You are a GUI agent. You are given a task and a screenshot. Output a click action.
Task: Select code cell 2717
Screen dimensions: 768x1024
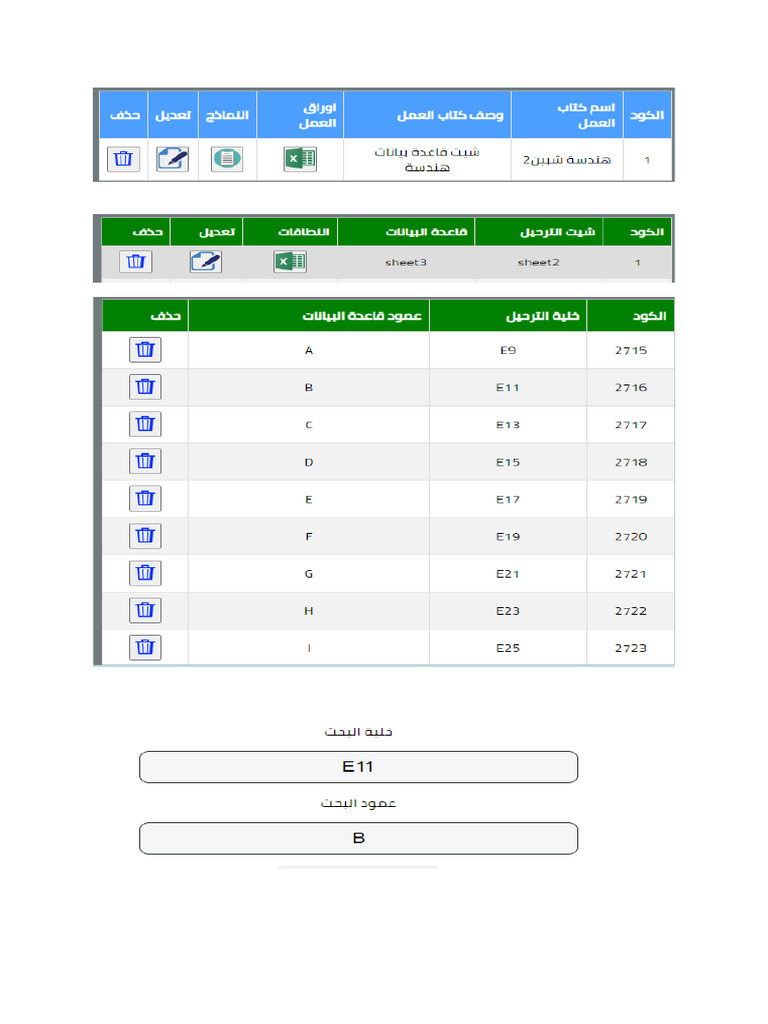click(631, 425)
